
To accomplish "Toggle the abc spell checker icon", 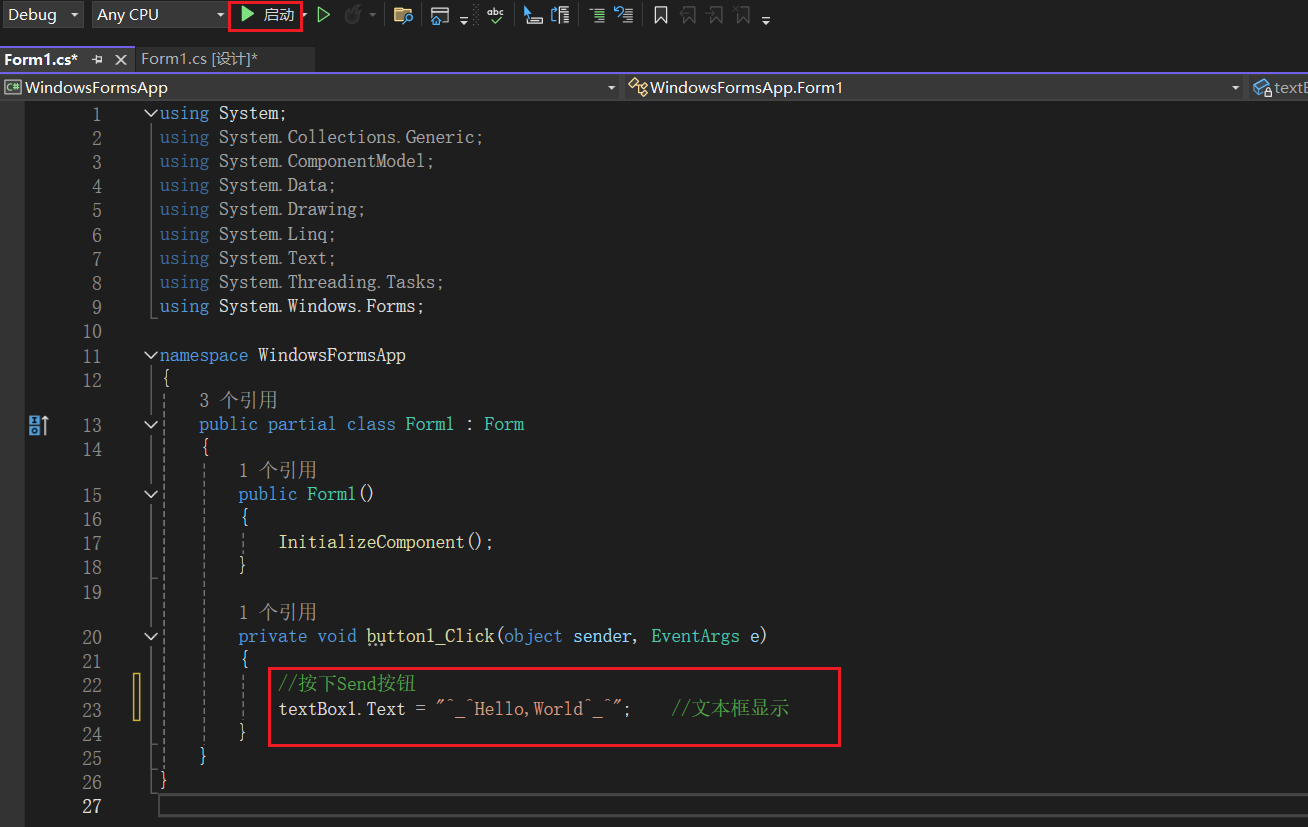I will [495, 15].
